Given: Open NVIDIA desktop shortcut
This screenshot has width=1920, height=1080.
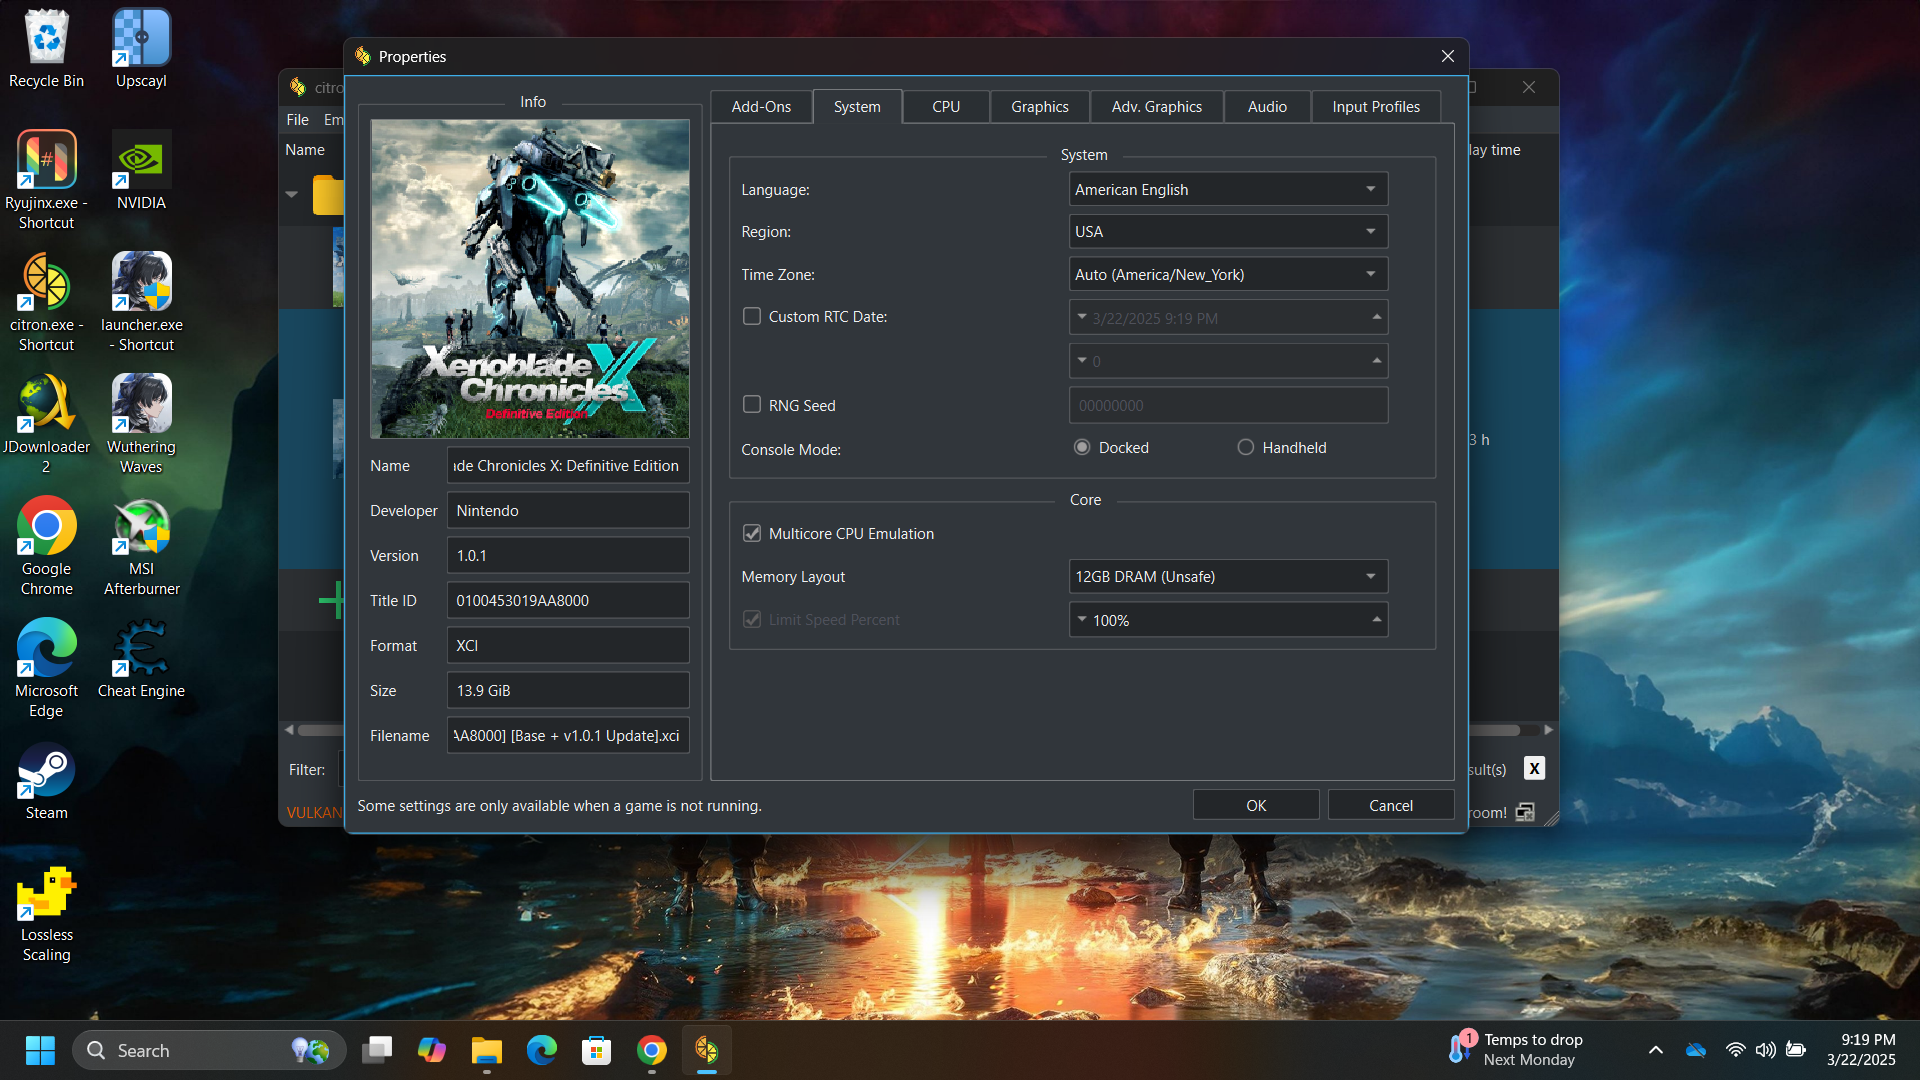Looking at the screenshot, I should coord(141,170).
